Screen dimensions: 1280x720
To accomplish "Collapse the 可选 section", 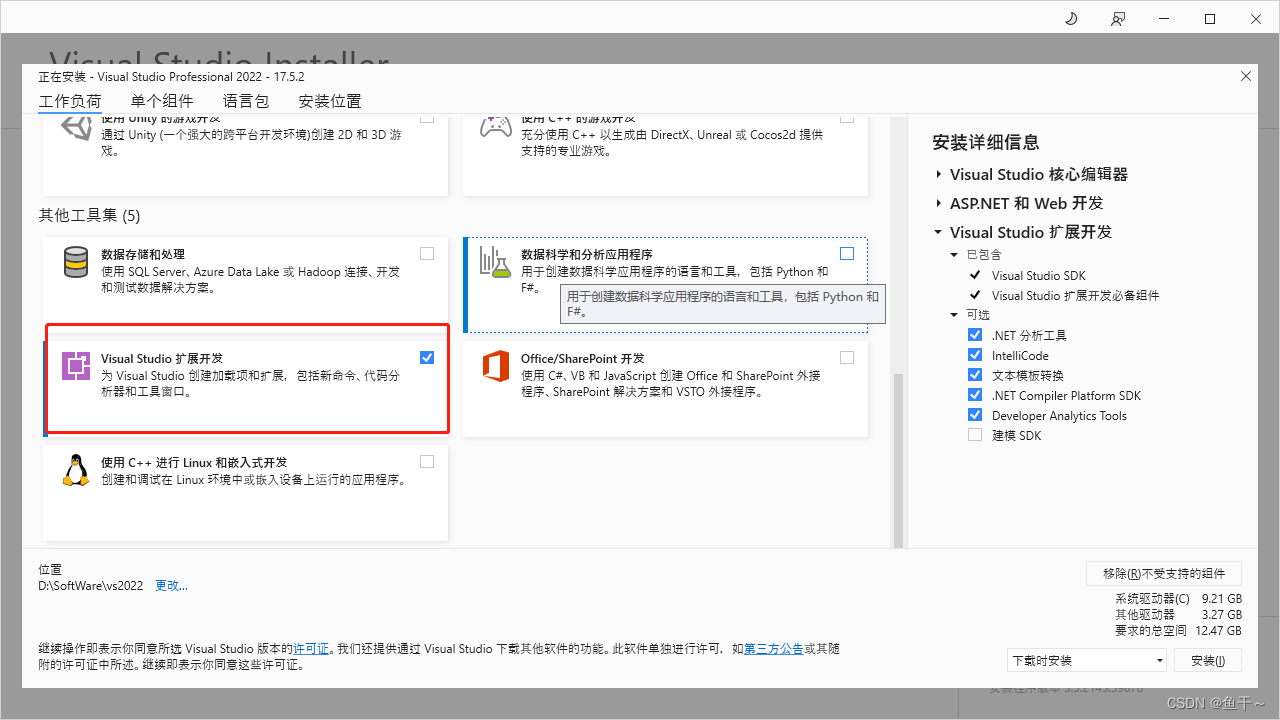I will point(955,315).
